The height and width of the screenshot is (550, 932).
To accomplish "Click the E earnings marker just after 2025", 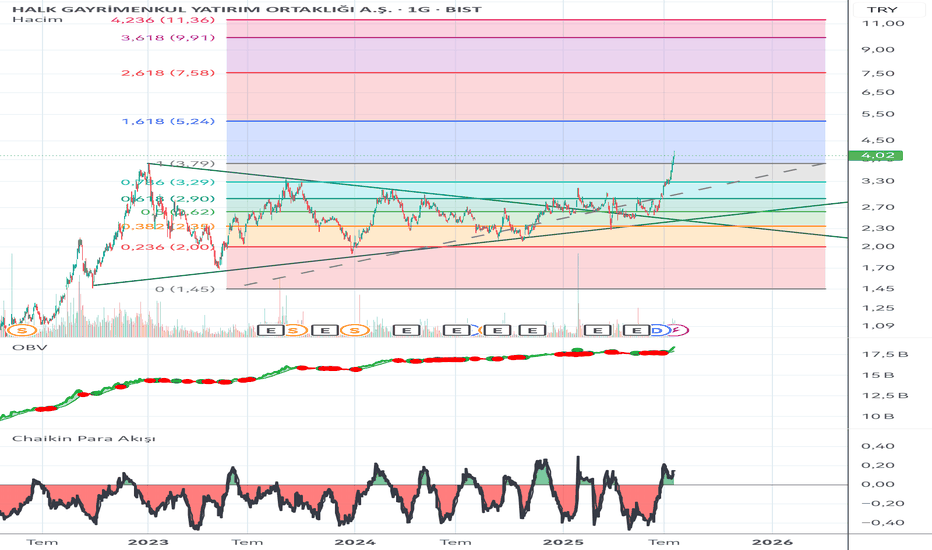I will coord(597,331).
